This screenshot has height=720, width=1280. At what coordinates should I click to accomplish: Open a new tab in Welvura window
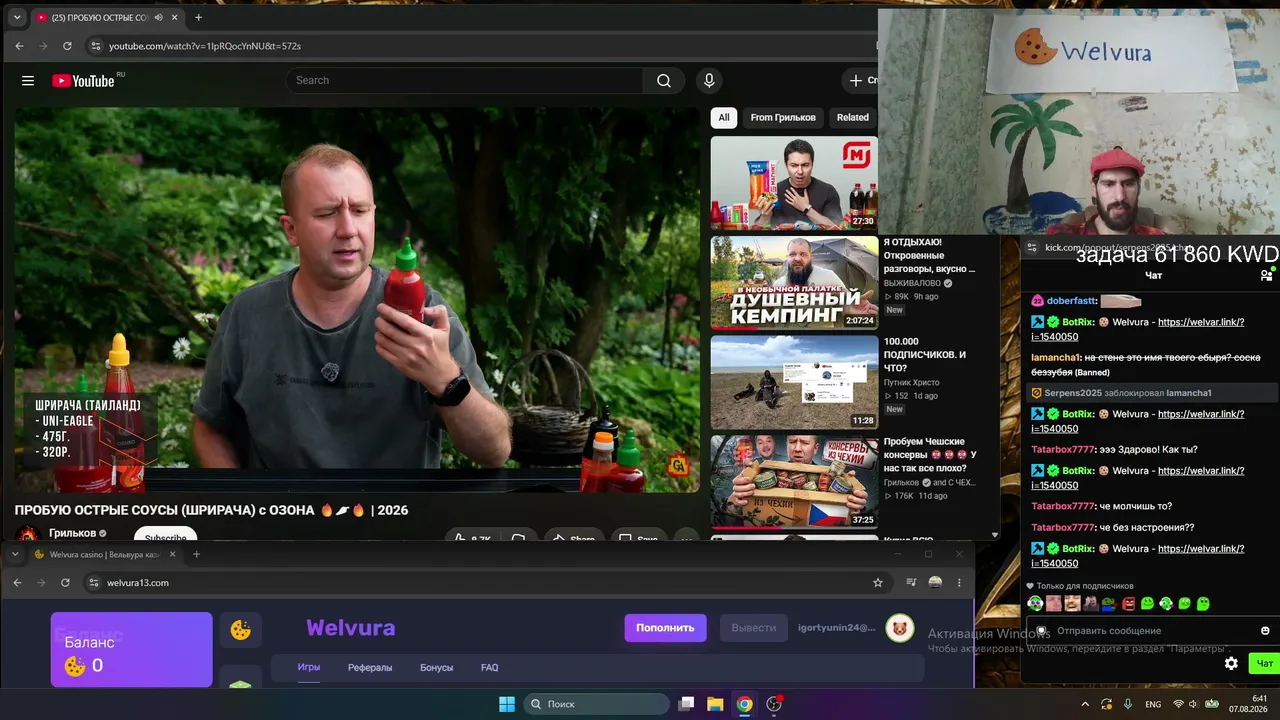tap(196, 554)
